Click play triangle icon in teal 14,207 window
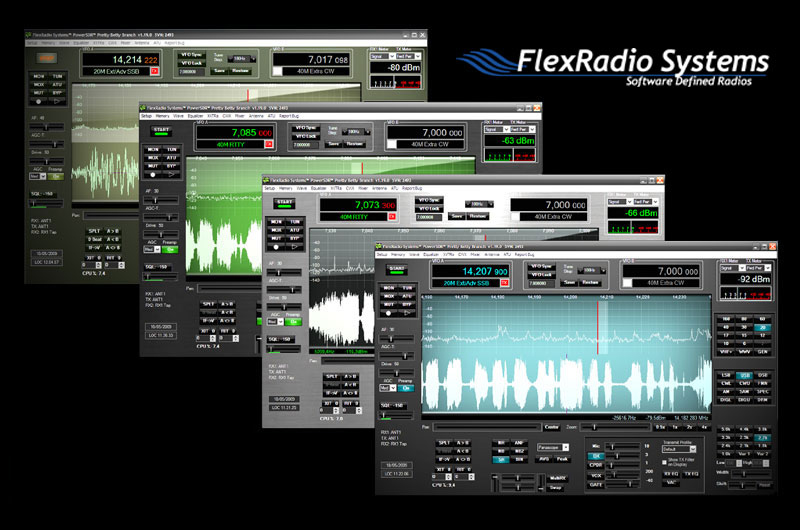 click(407, 313)
